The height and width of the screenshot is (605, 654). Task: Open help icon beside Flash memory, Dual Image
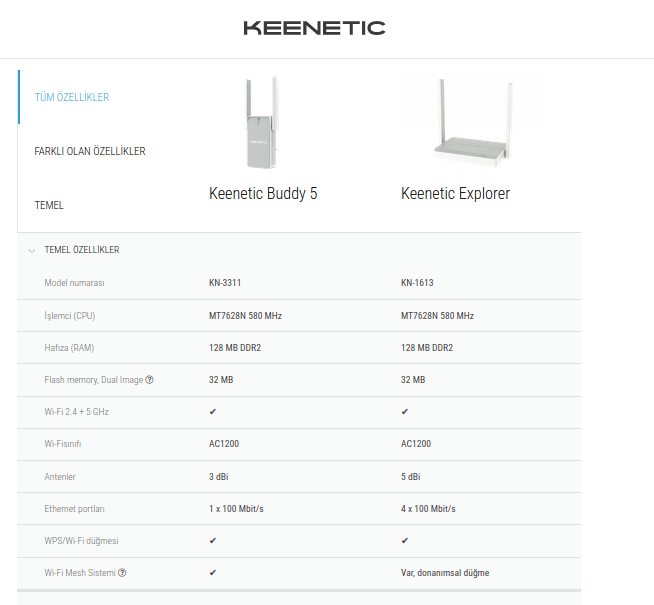point(149,380)
